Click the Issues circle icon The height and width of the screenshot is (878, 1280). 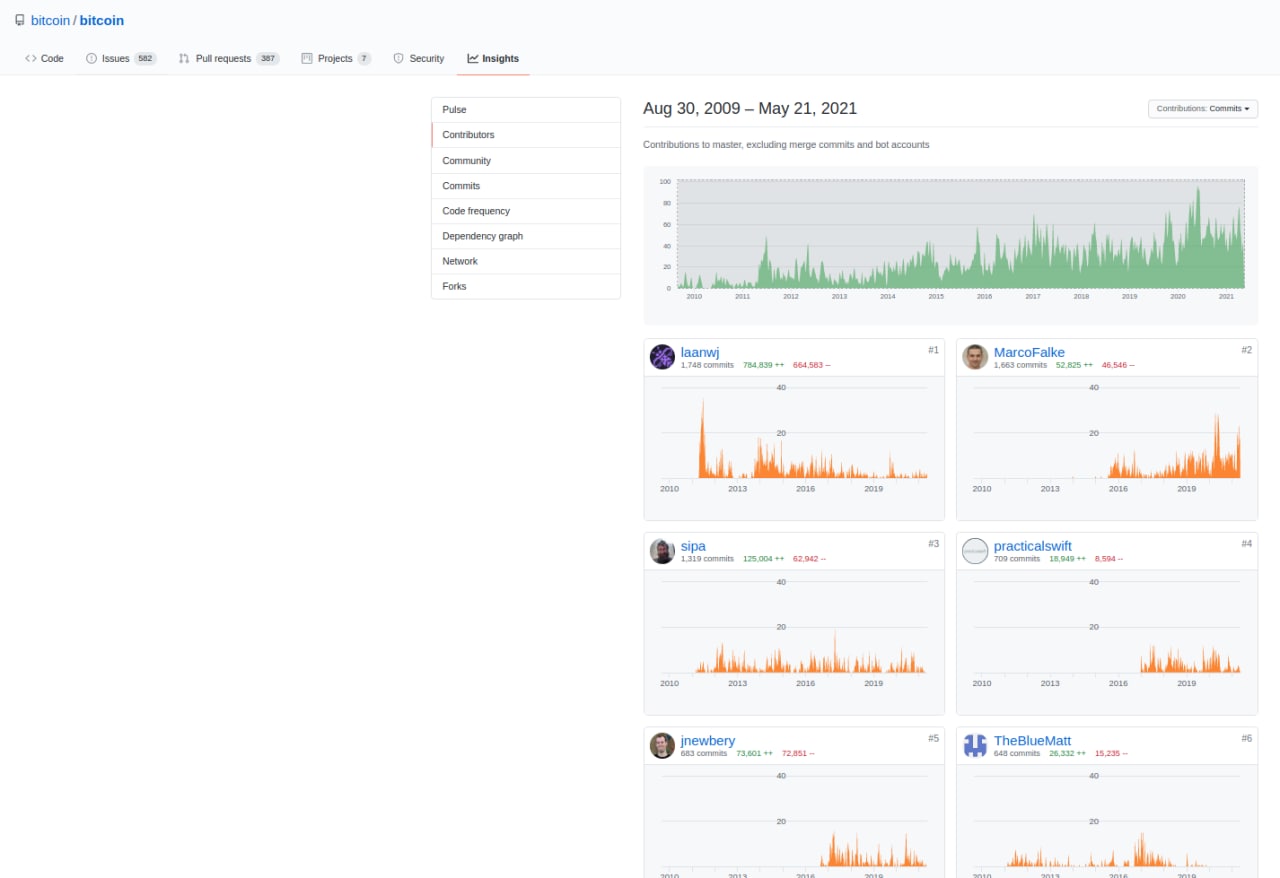(92, 59)
